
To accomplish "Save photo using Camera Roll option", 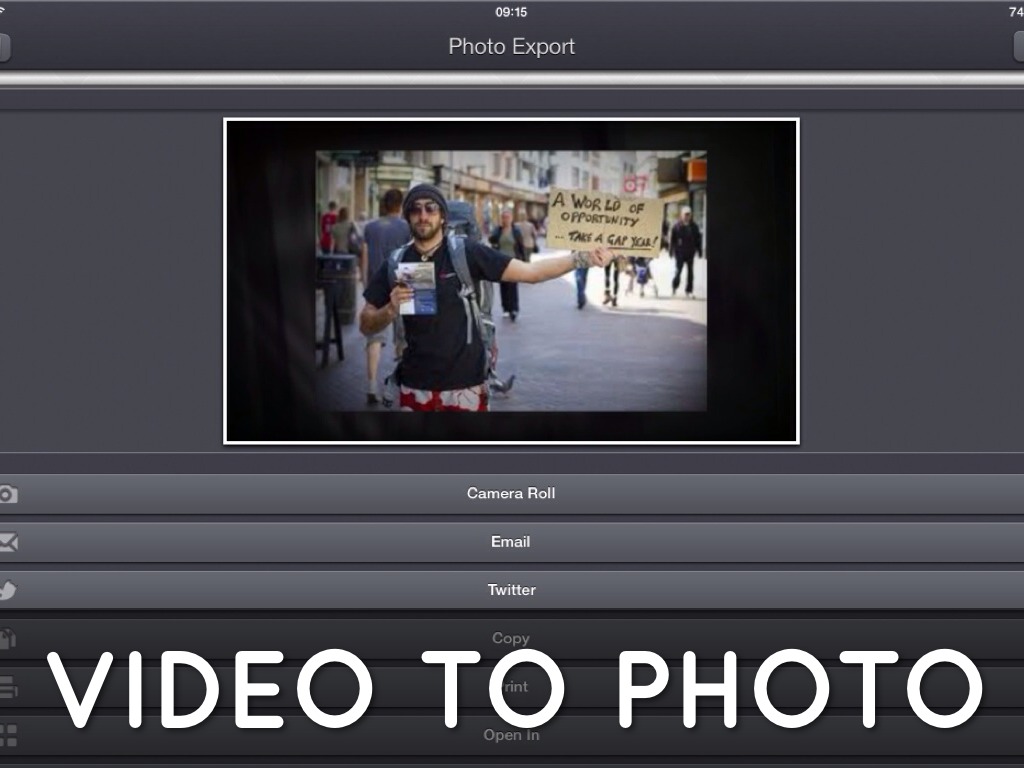I will (x=511, y=494).
